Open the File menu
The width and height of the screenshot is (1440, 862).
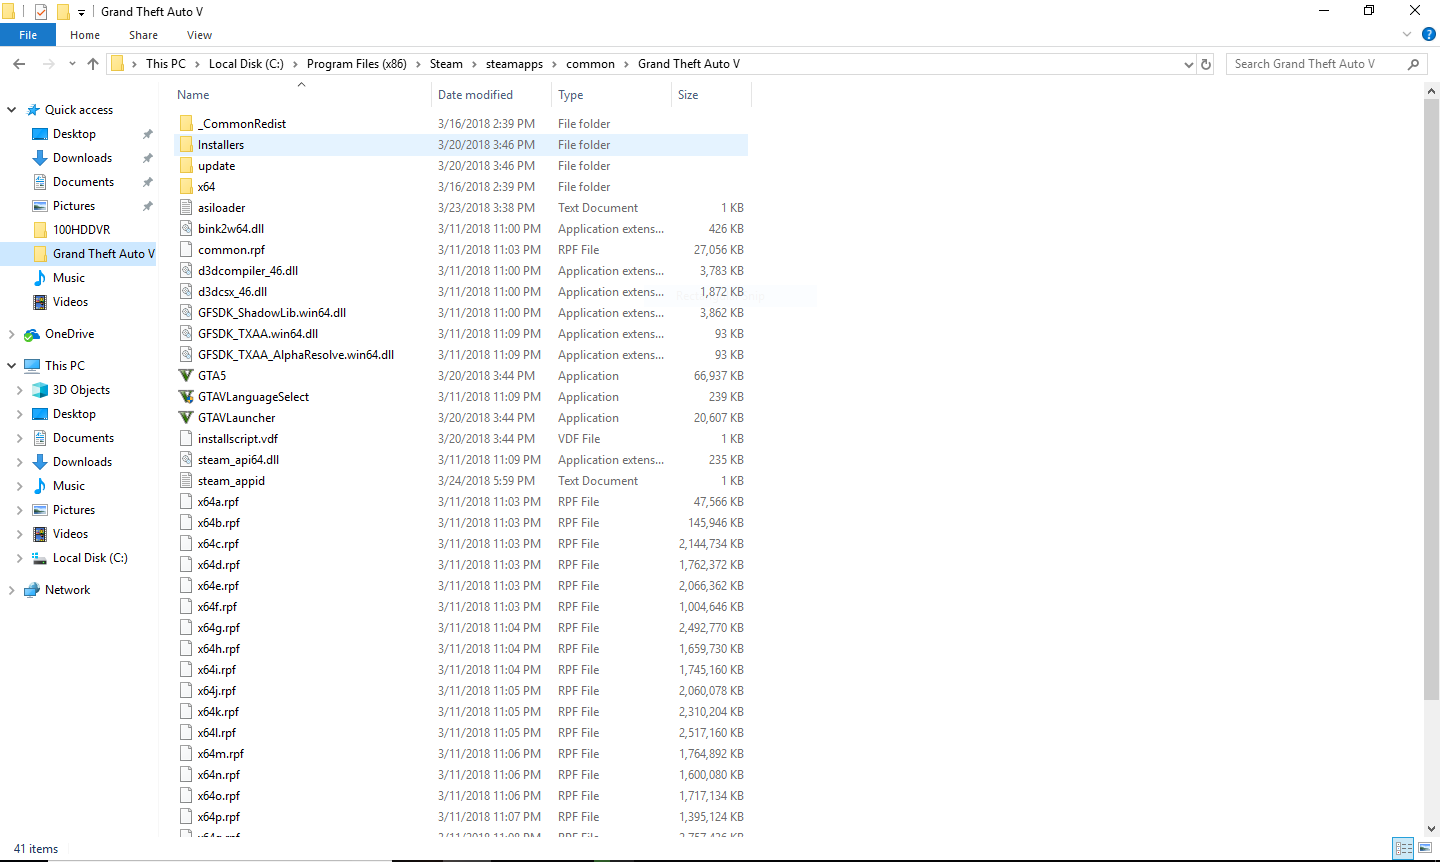point(28,35)
